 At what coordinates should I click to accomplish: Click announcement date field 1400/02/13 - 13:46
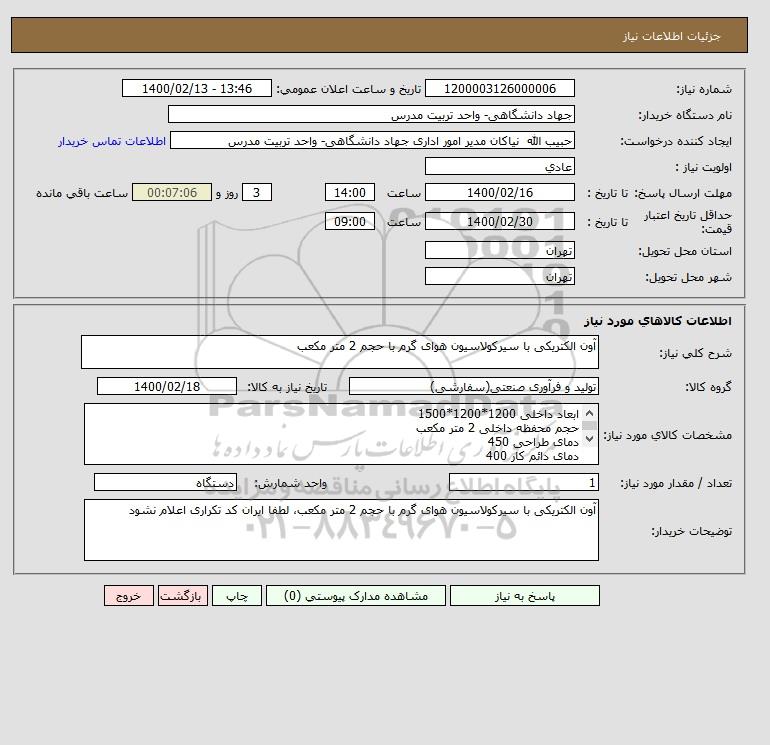pos(196,88)
